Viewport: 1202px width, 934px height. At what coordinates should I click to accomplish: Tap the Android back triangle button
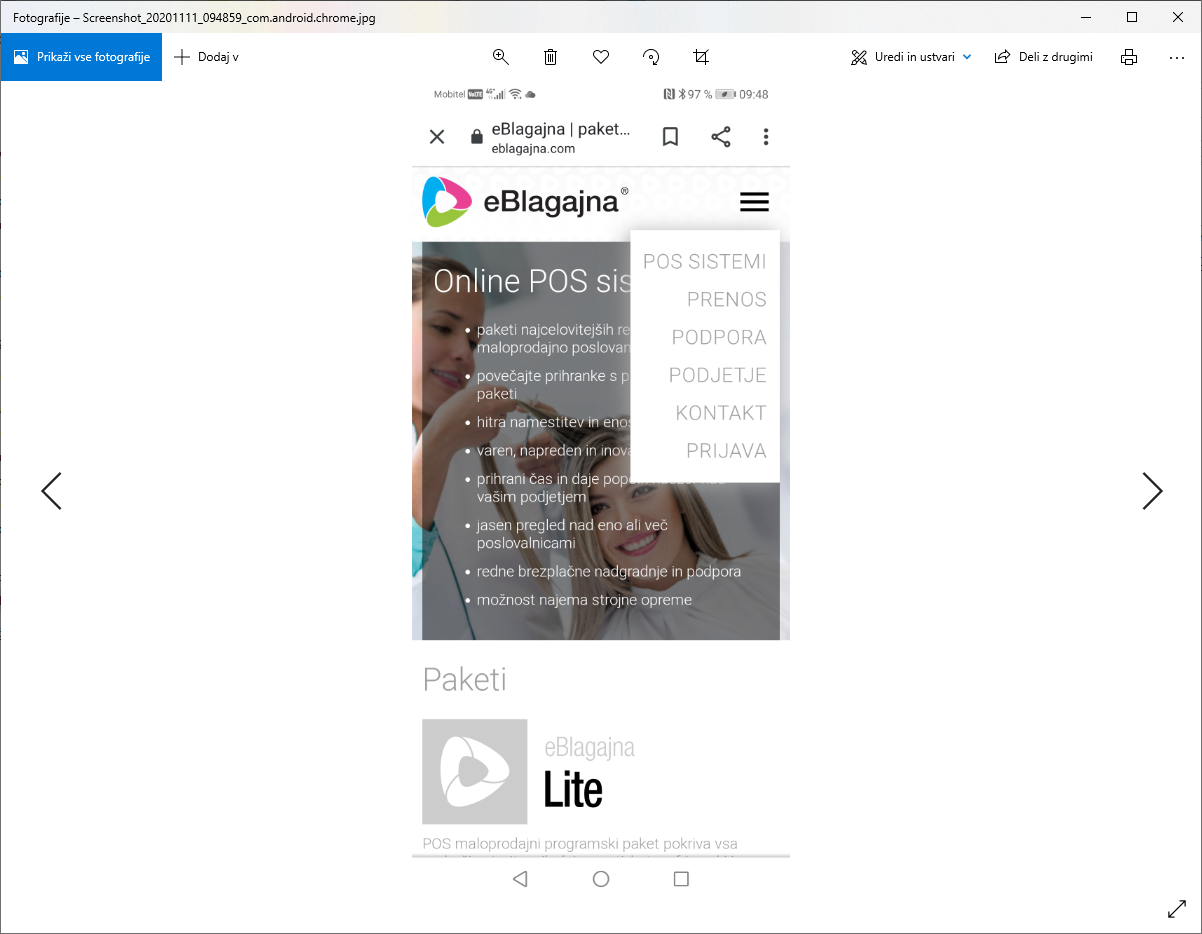click(519, 879)
